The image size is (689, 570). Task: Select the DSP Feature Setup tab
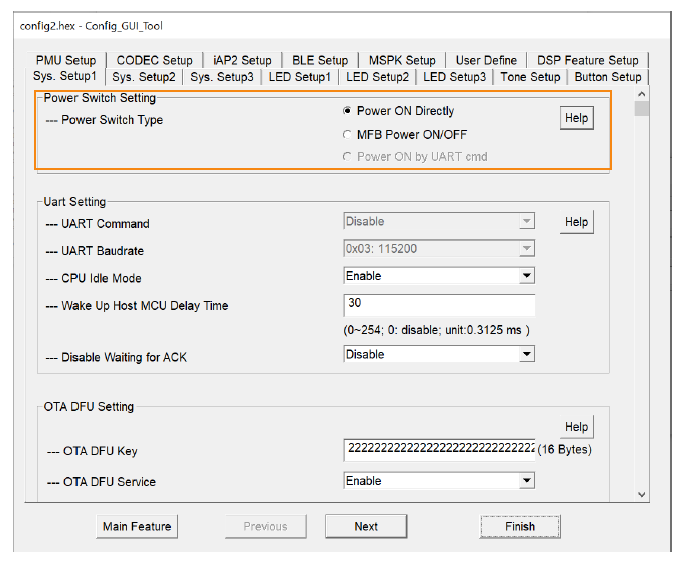point(587,60)
